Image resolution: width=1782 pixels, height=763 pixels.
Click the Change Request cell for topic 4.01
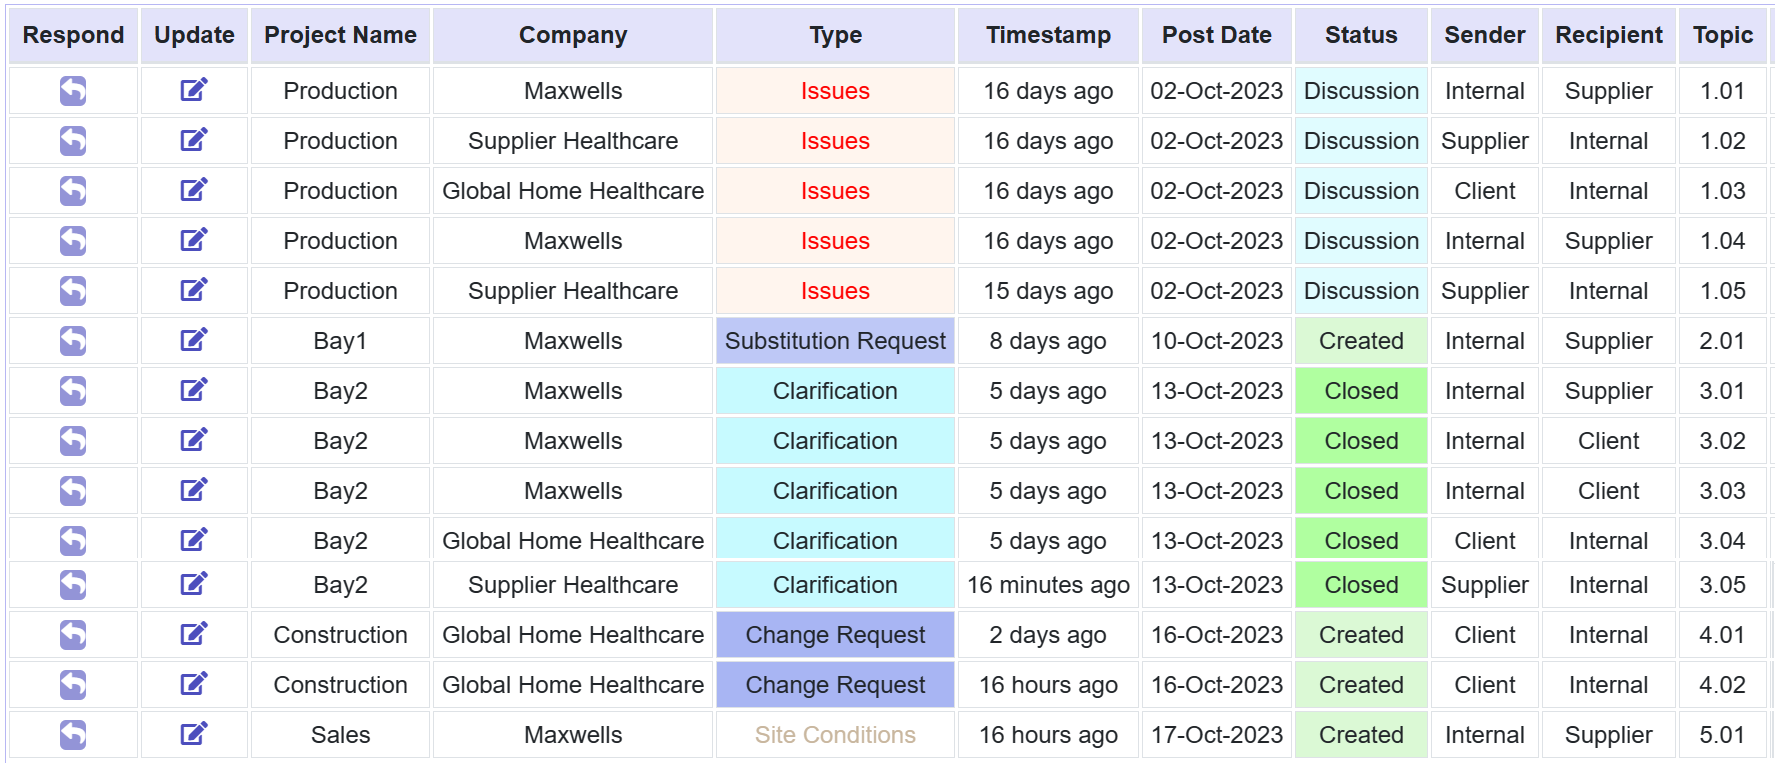[x=835, y=635]
